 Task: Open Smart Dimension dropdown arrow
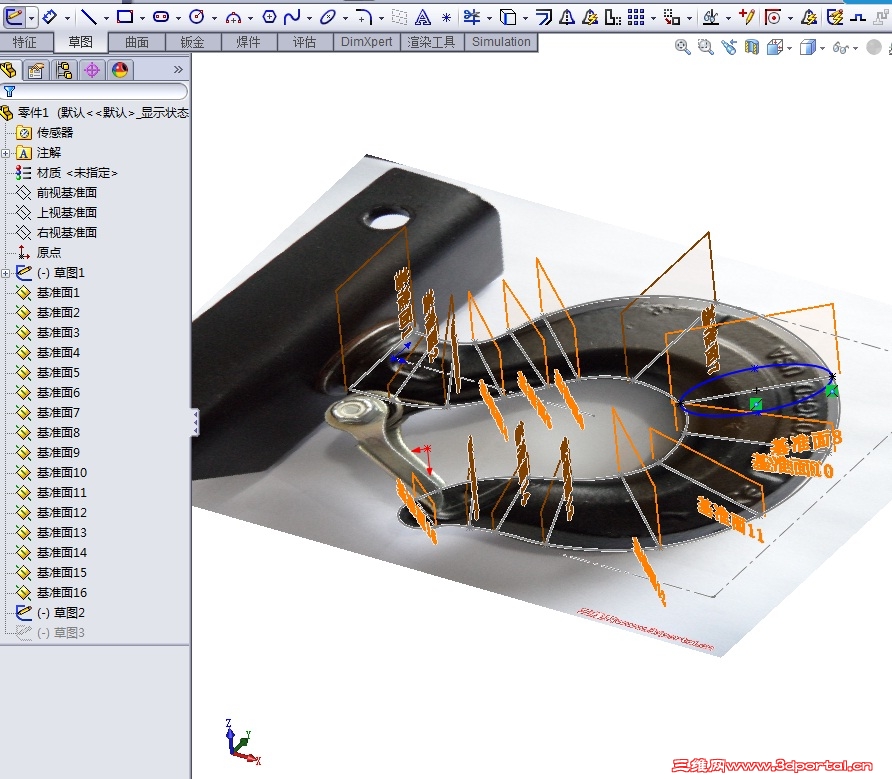(67, 18)
